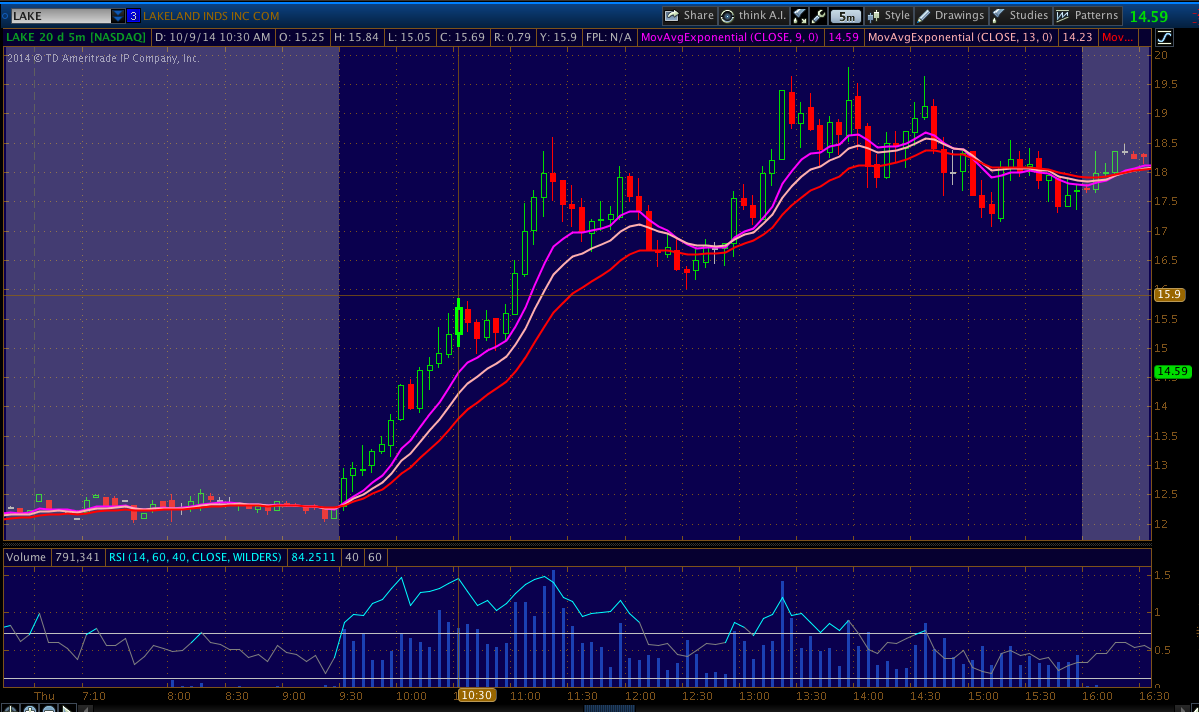Click the 10:30 time axis marker
The width and height of the screenshot is (1199, 712).
pyautogui.click(x=475, y=695)
